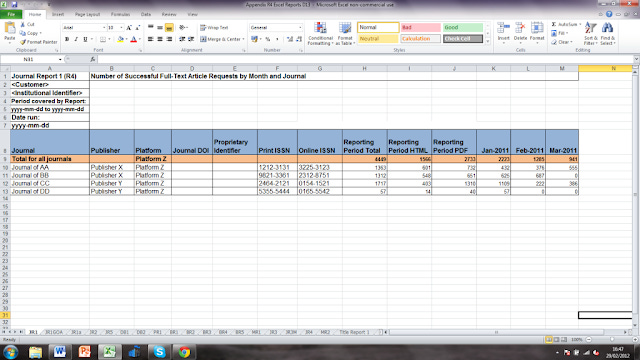Click the AutoSum sigma icon
This screenshot has height=360, width=640.
click(x=554, y=24)
